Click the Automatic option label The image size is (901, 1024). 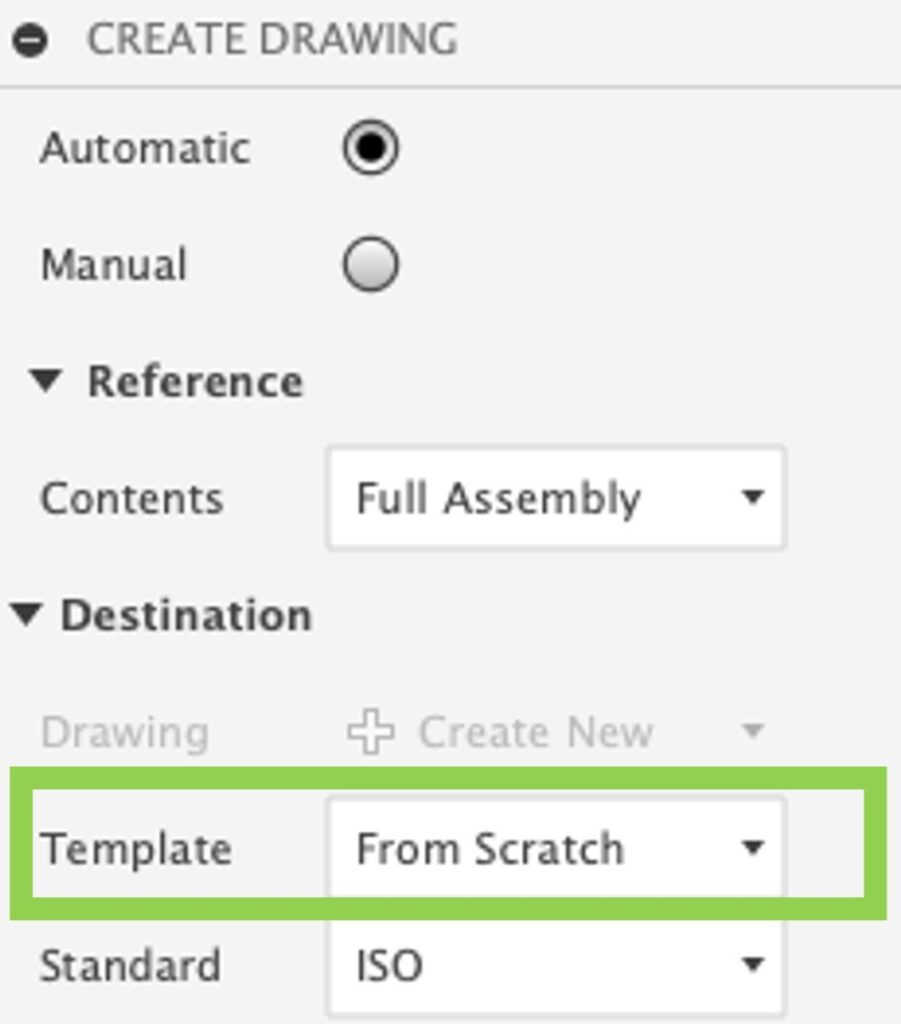coord(145,149)
